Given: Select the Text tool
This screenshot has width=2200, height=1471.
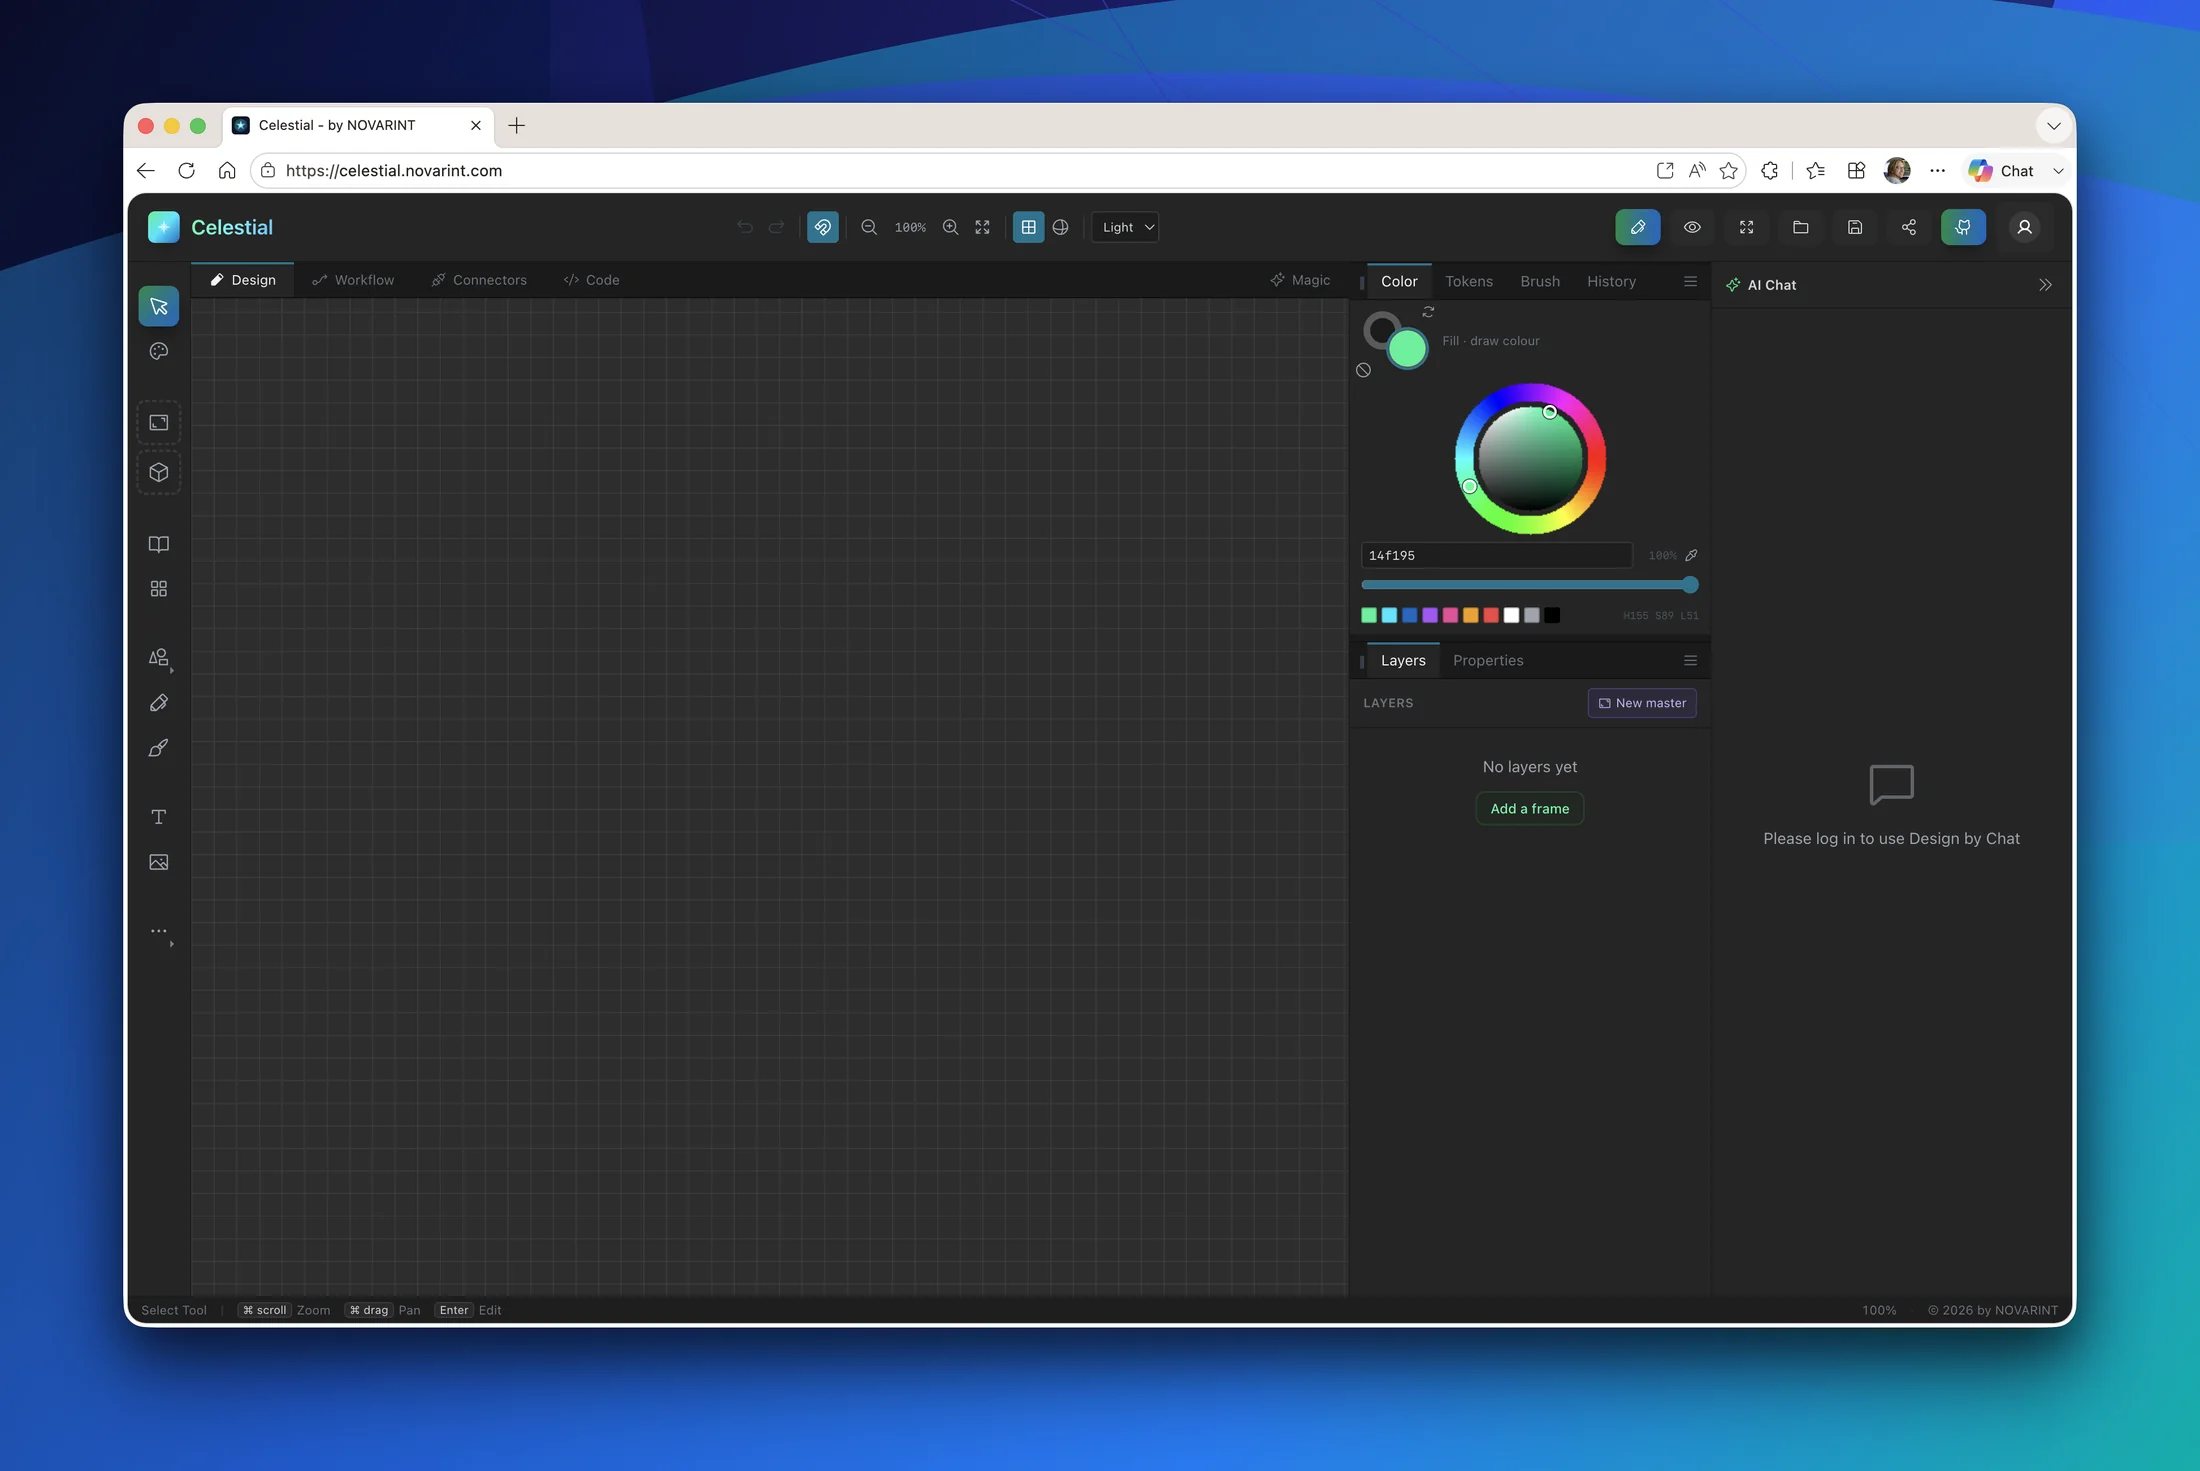Looking at the screenshot, I should pyautogui.click(x=159, y=817).
